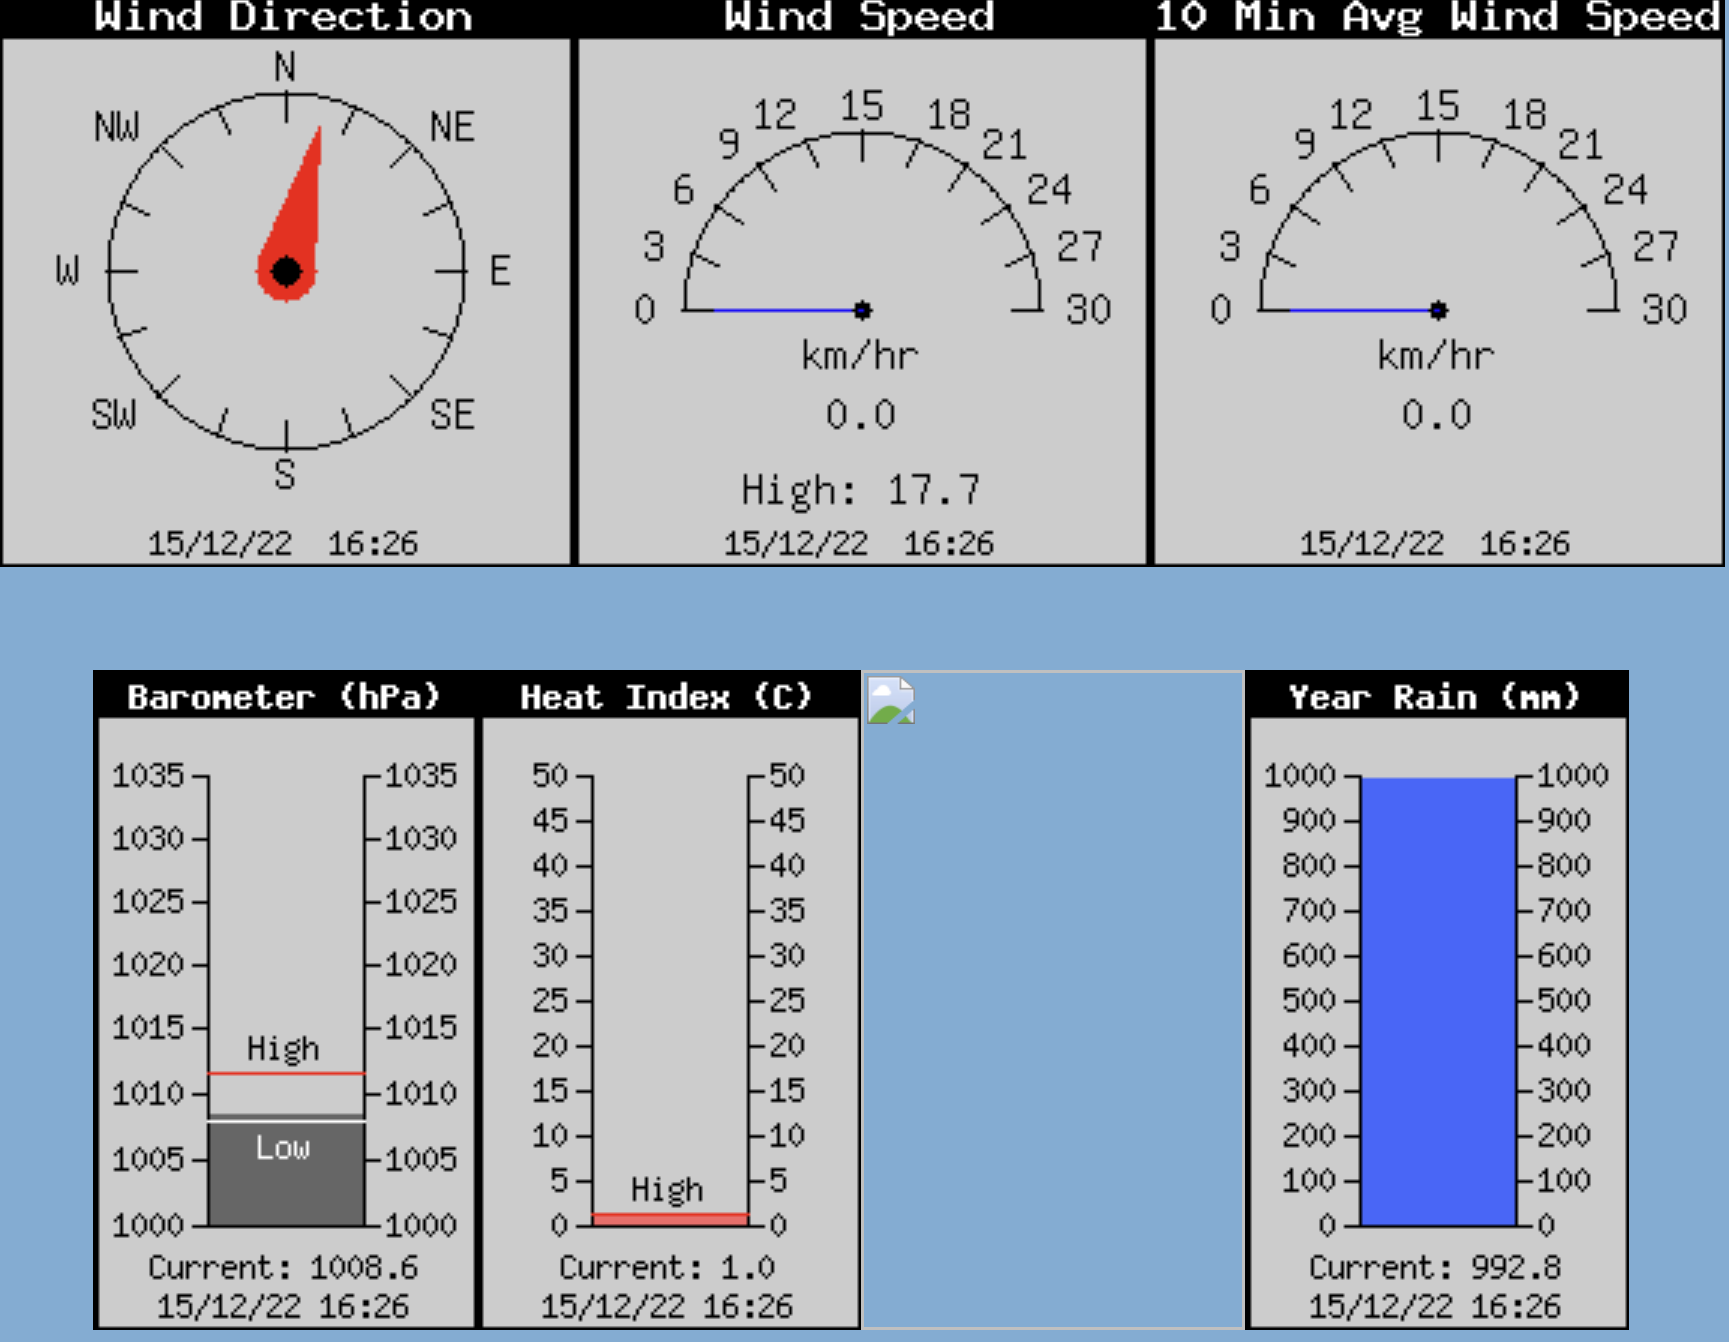Image resolution: width=1729 pixels, height=1342 pixels.
Task: Click the Barometer 'Current: 1008.6' reading
Action: (284, 1268)
